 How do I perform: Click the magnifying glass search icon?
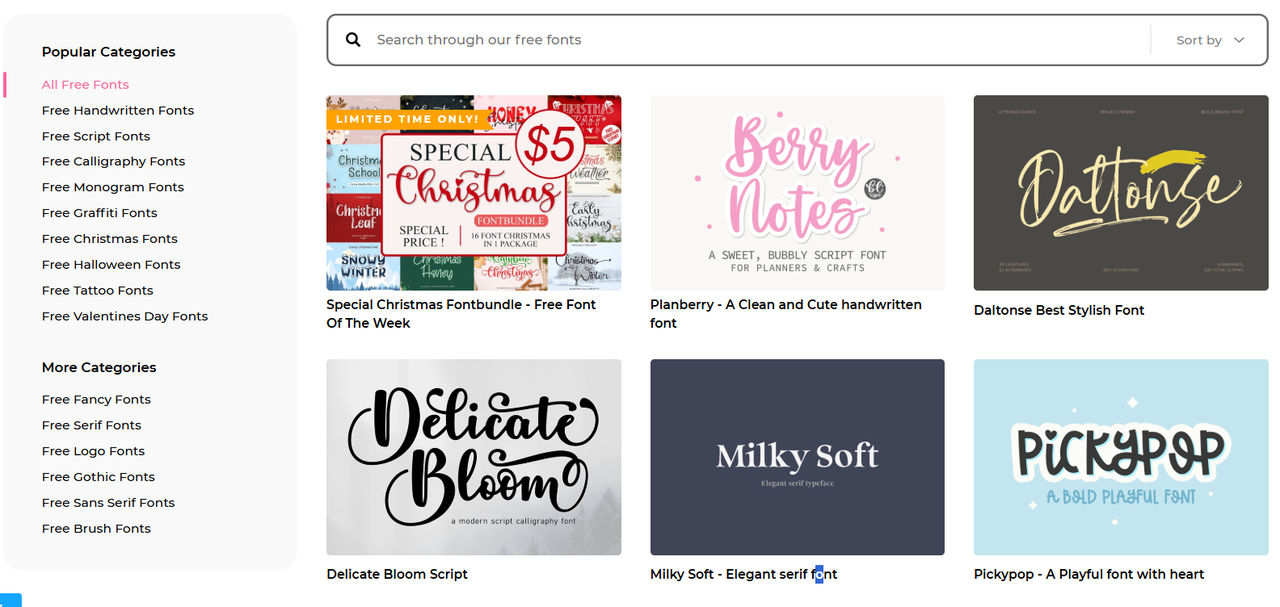click(x=353, y=40)
